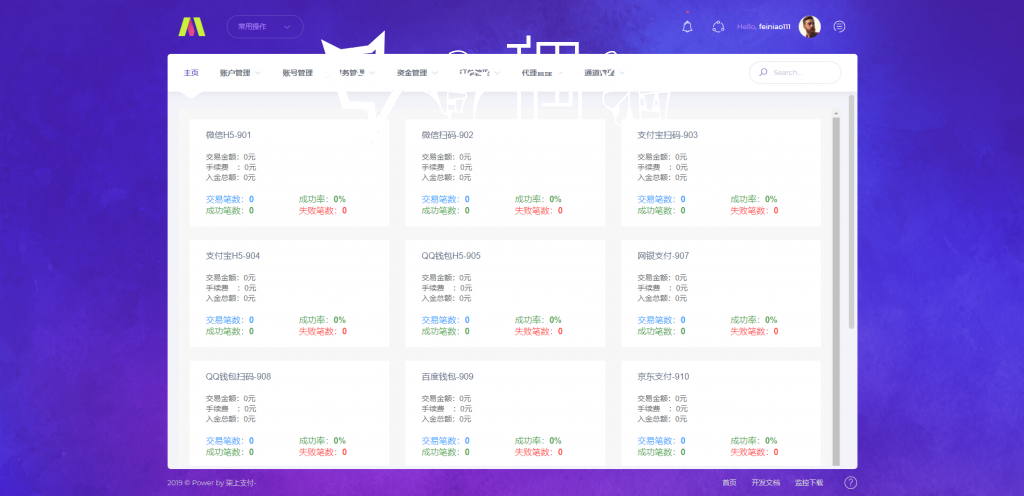This screenshot has width=1024, height=496.
Task: Click 手续费 in the QQ钱包H5-905 card
Action: pos(447,288)
